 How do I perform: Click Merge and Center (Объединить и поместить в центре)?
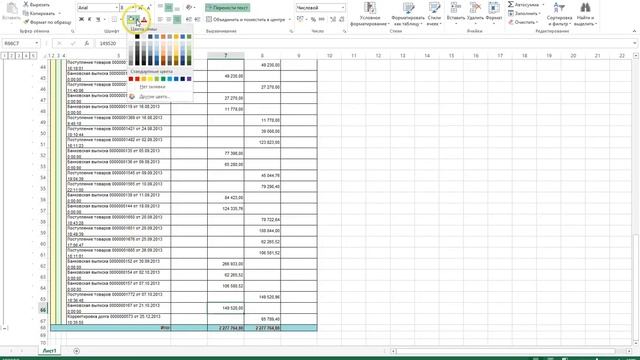pyautogui.click(x=245, y=19)
